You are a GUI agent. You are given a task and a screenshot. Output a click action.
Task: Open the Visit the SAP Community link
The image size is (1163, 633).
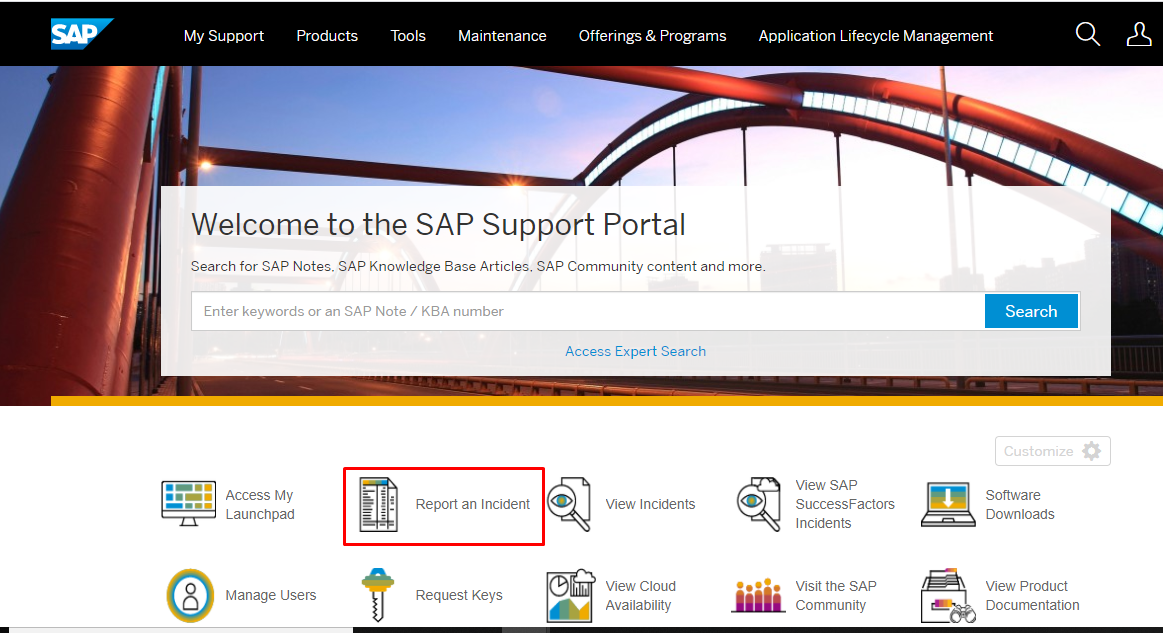coord(836,595)
